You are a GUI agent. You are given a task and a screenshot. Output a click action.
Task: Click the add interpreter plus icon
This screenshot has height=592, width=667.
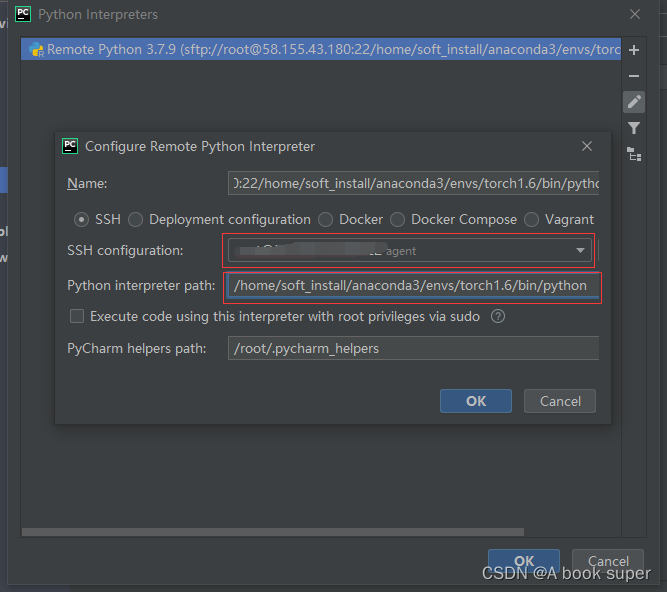click(x=634, y=50)
